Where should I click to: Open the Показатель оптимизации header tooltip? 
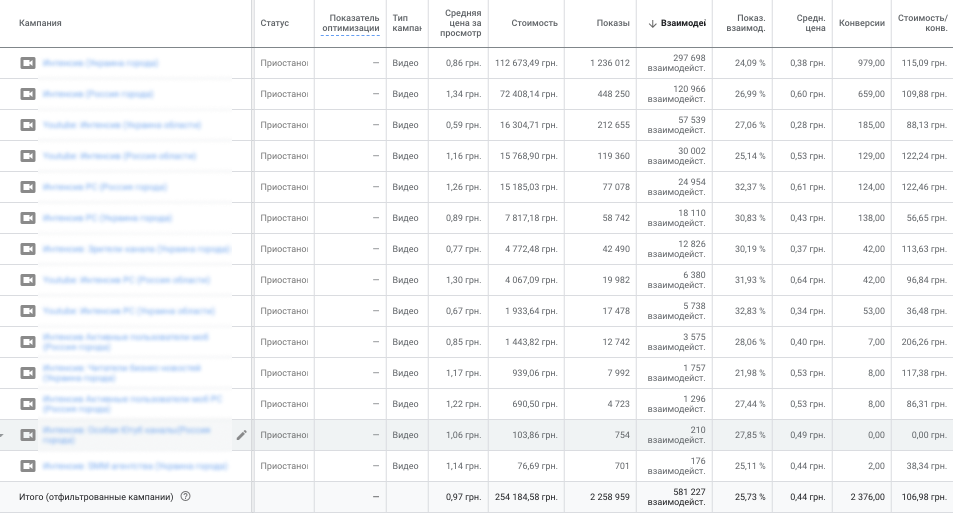coord(351,23)
